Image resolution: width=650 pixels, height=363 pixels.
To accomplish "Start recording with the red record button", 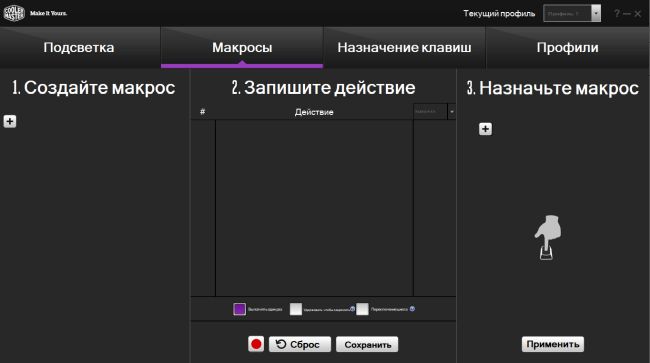I will pos(256,344).
